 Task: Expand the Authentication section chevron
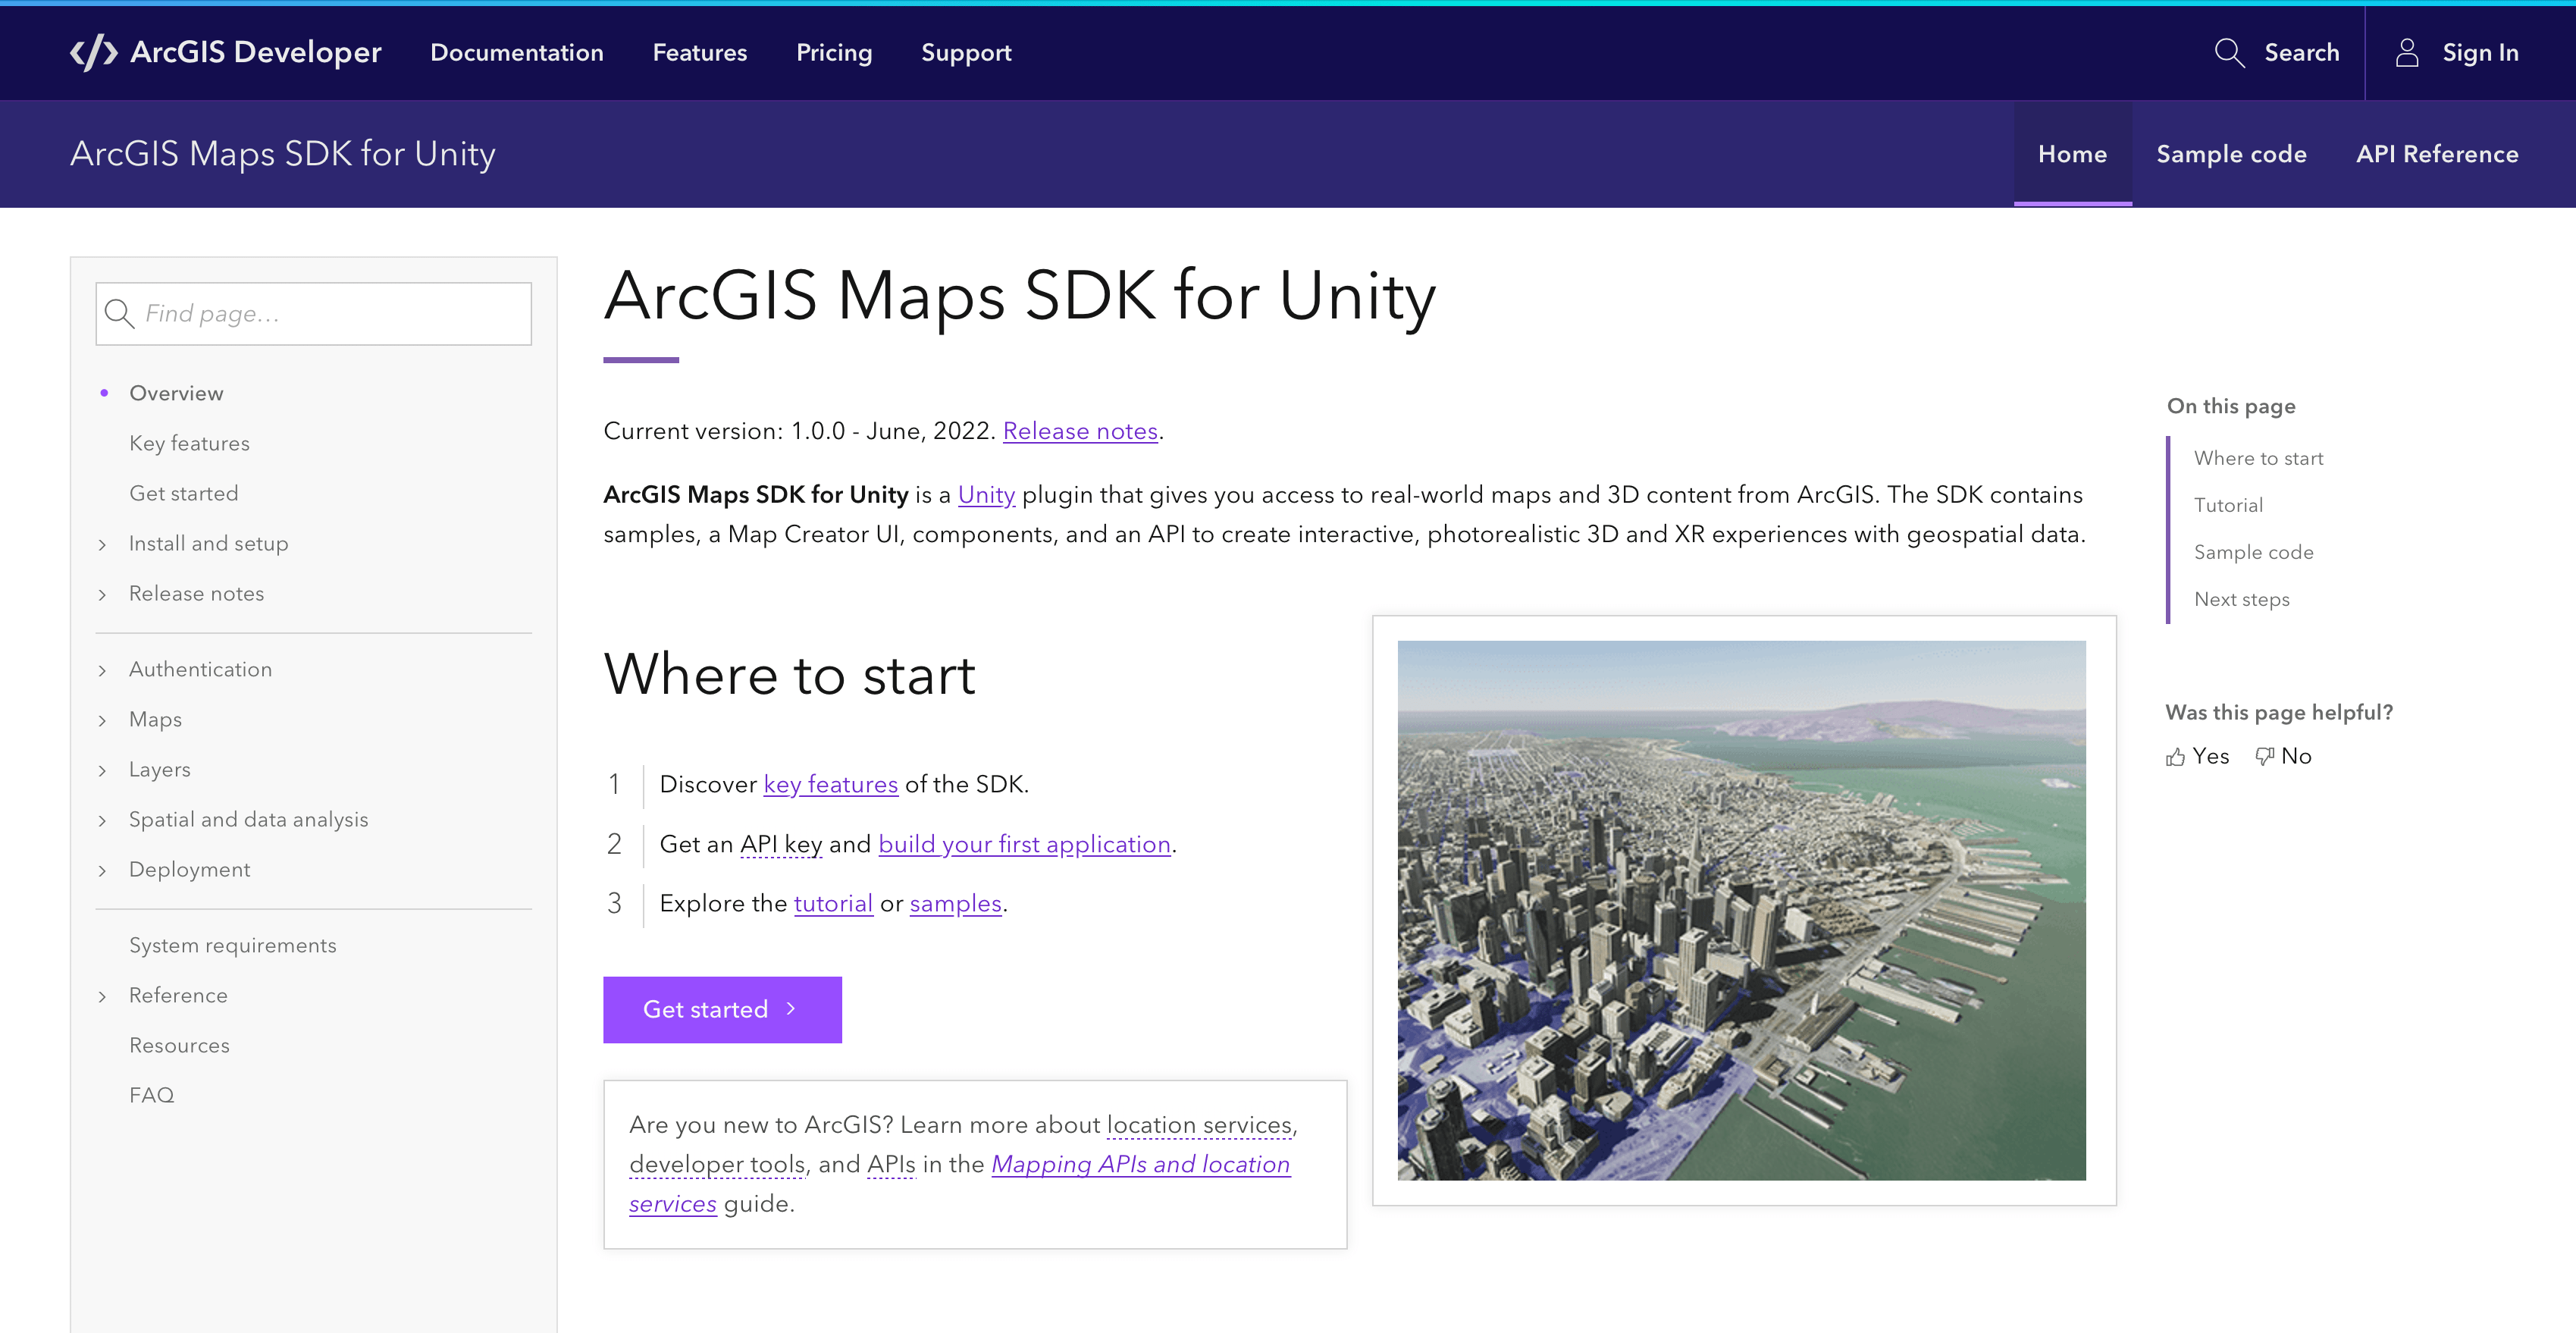click(x=102, y=670)
